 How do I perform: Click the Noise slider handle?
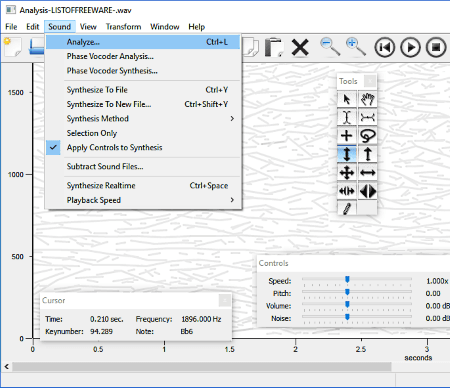[347, 317]
